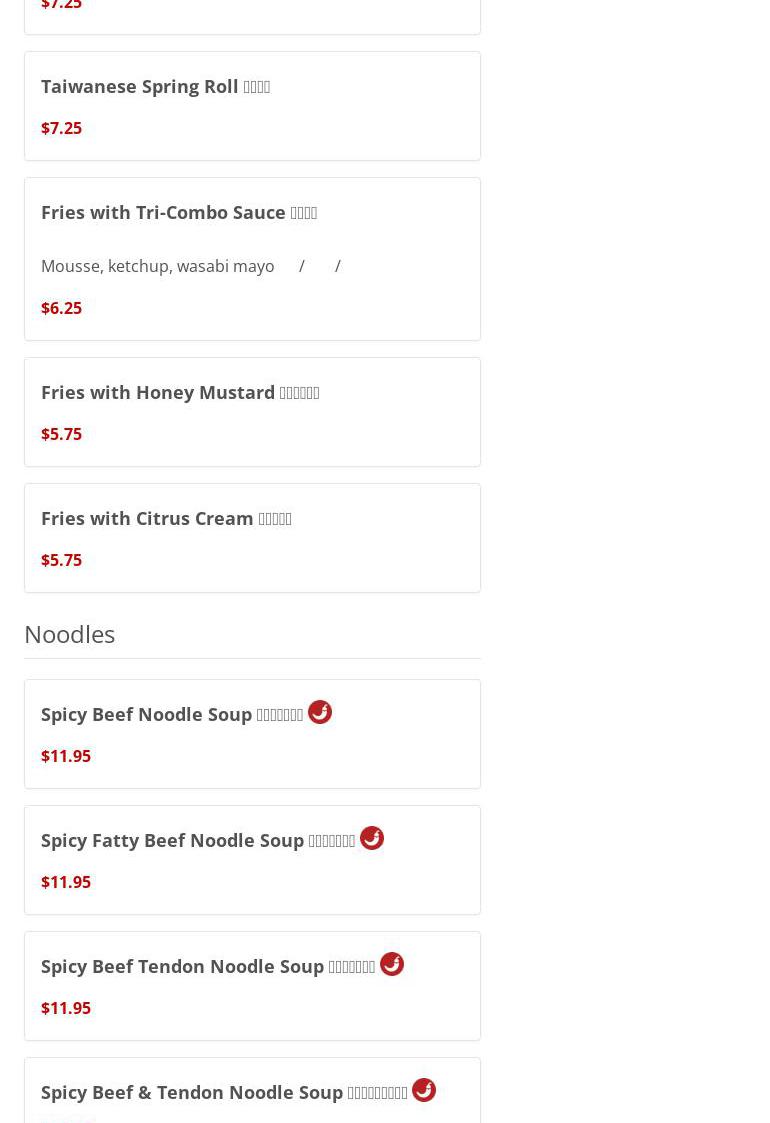
Task: Choose Spicy Beef Tendon Noodle Soup title
Action: coord(208,967)
